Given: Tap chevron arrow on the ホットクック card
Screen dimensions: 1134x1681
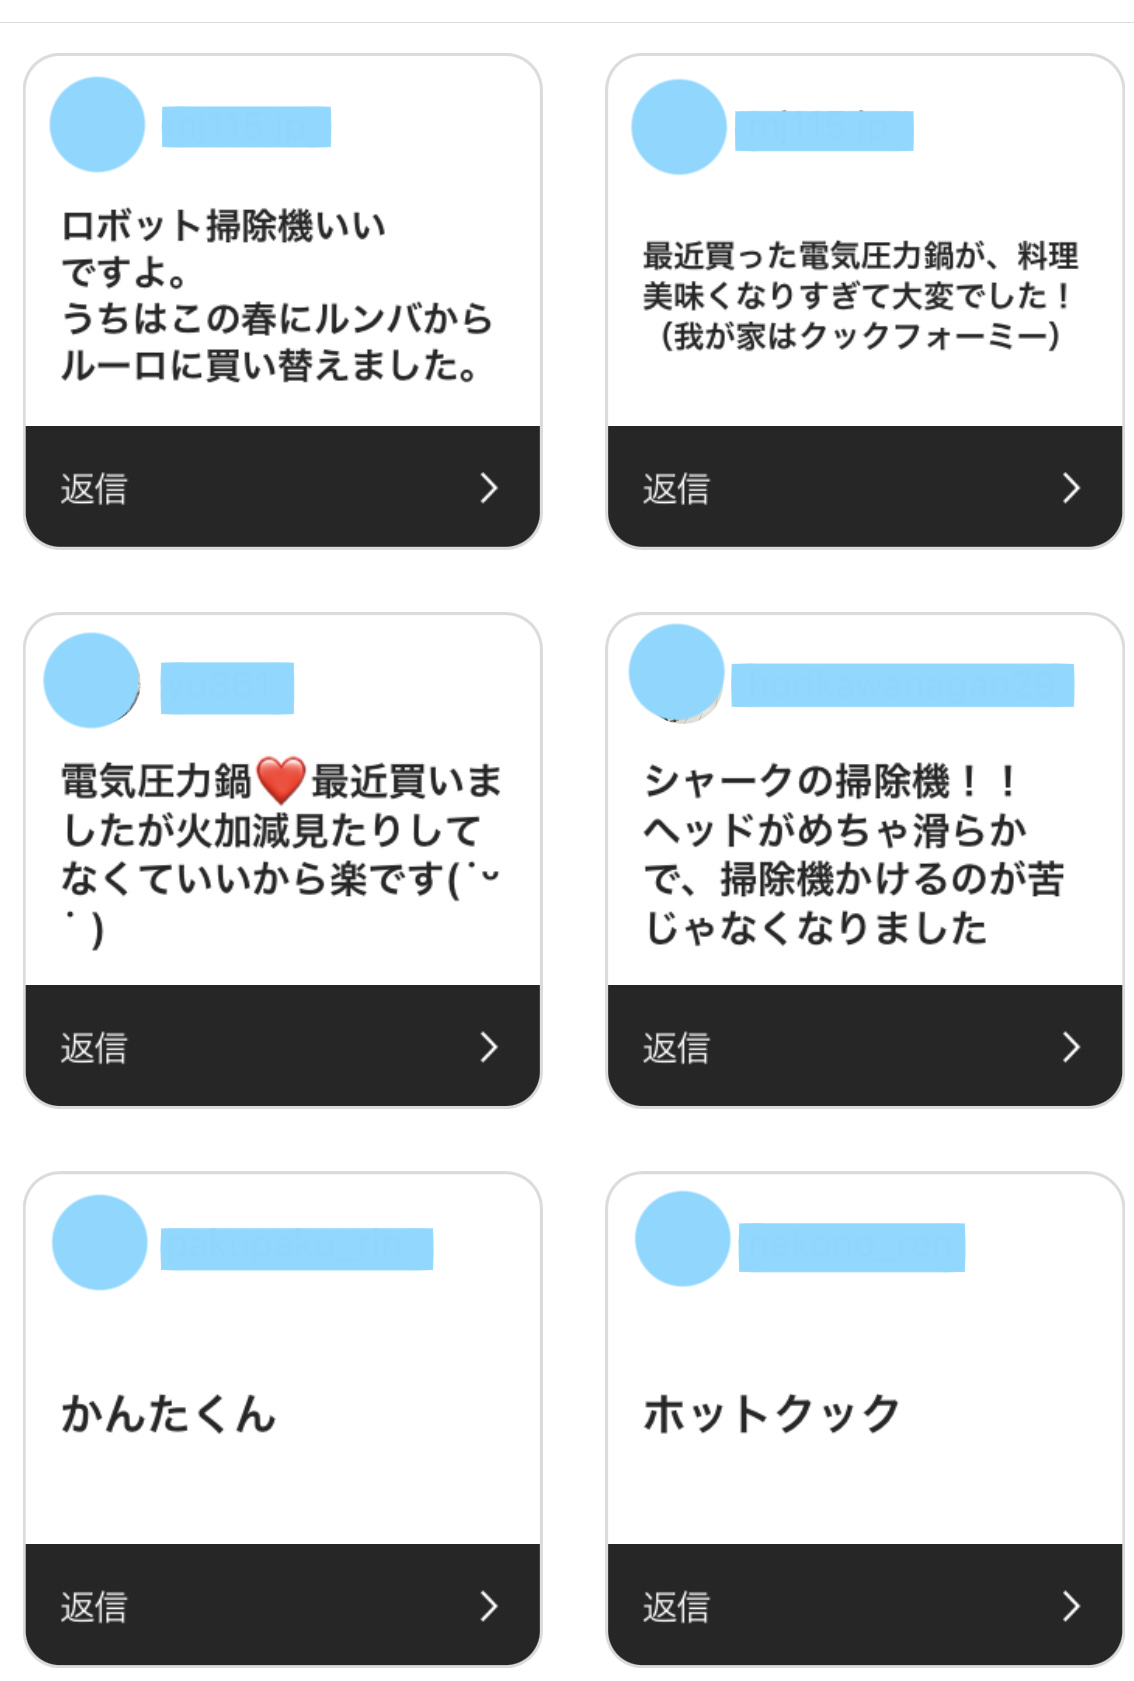Looking at the screenshot, I should [x=1071, y=1605].
